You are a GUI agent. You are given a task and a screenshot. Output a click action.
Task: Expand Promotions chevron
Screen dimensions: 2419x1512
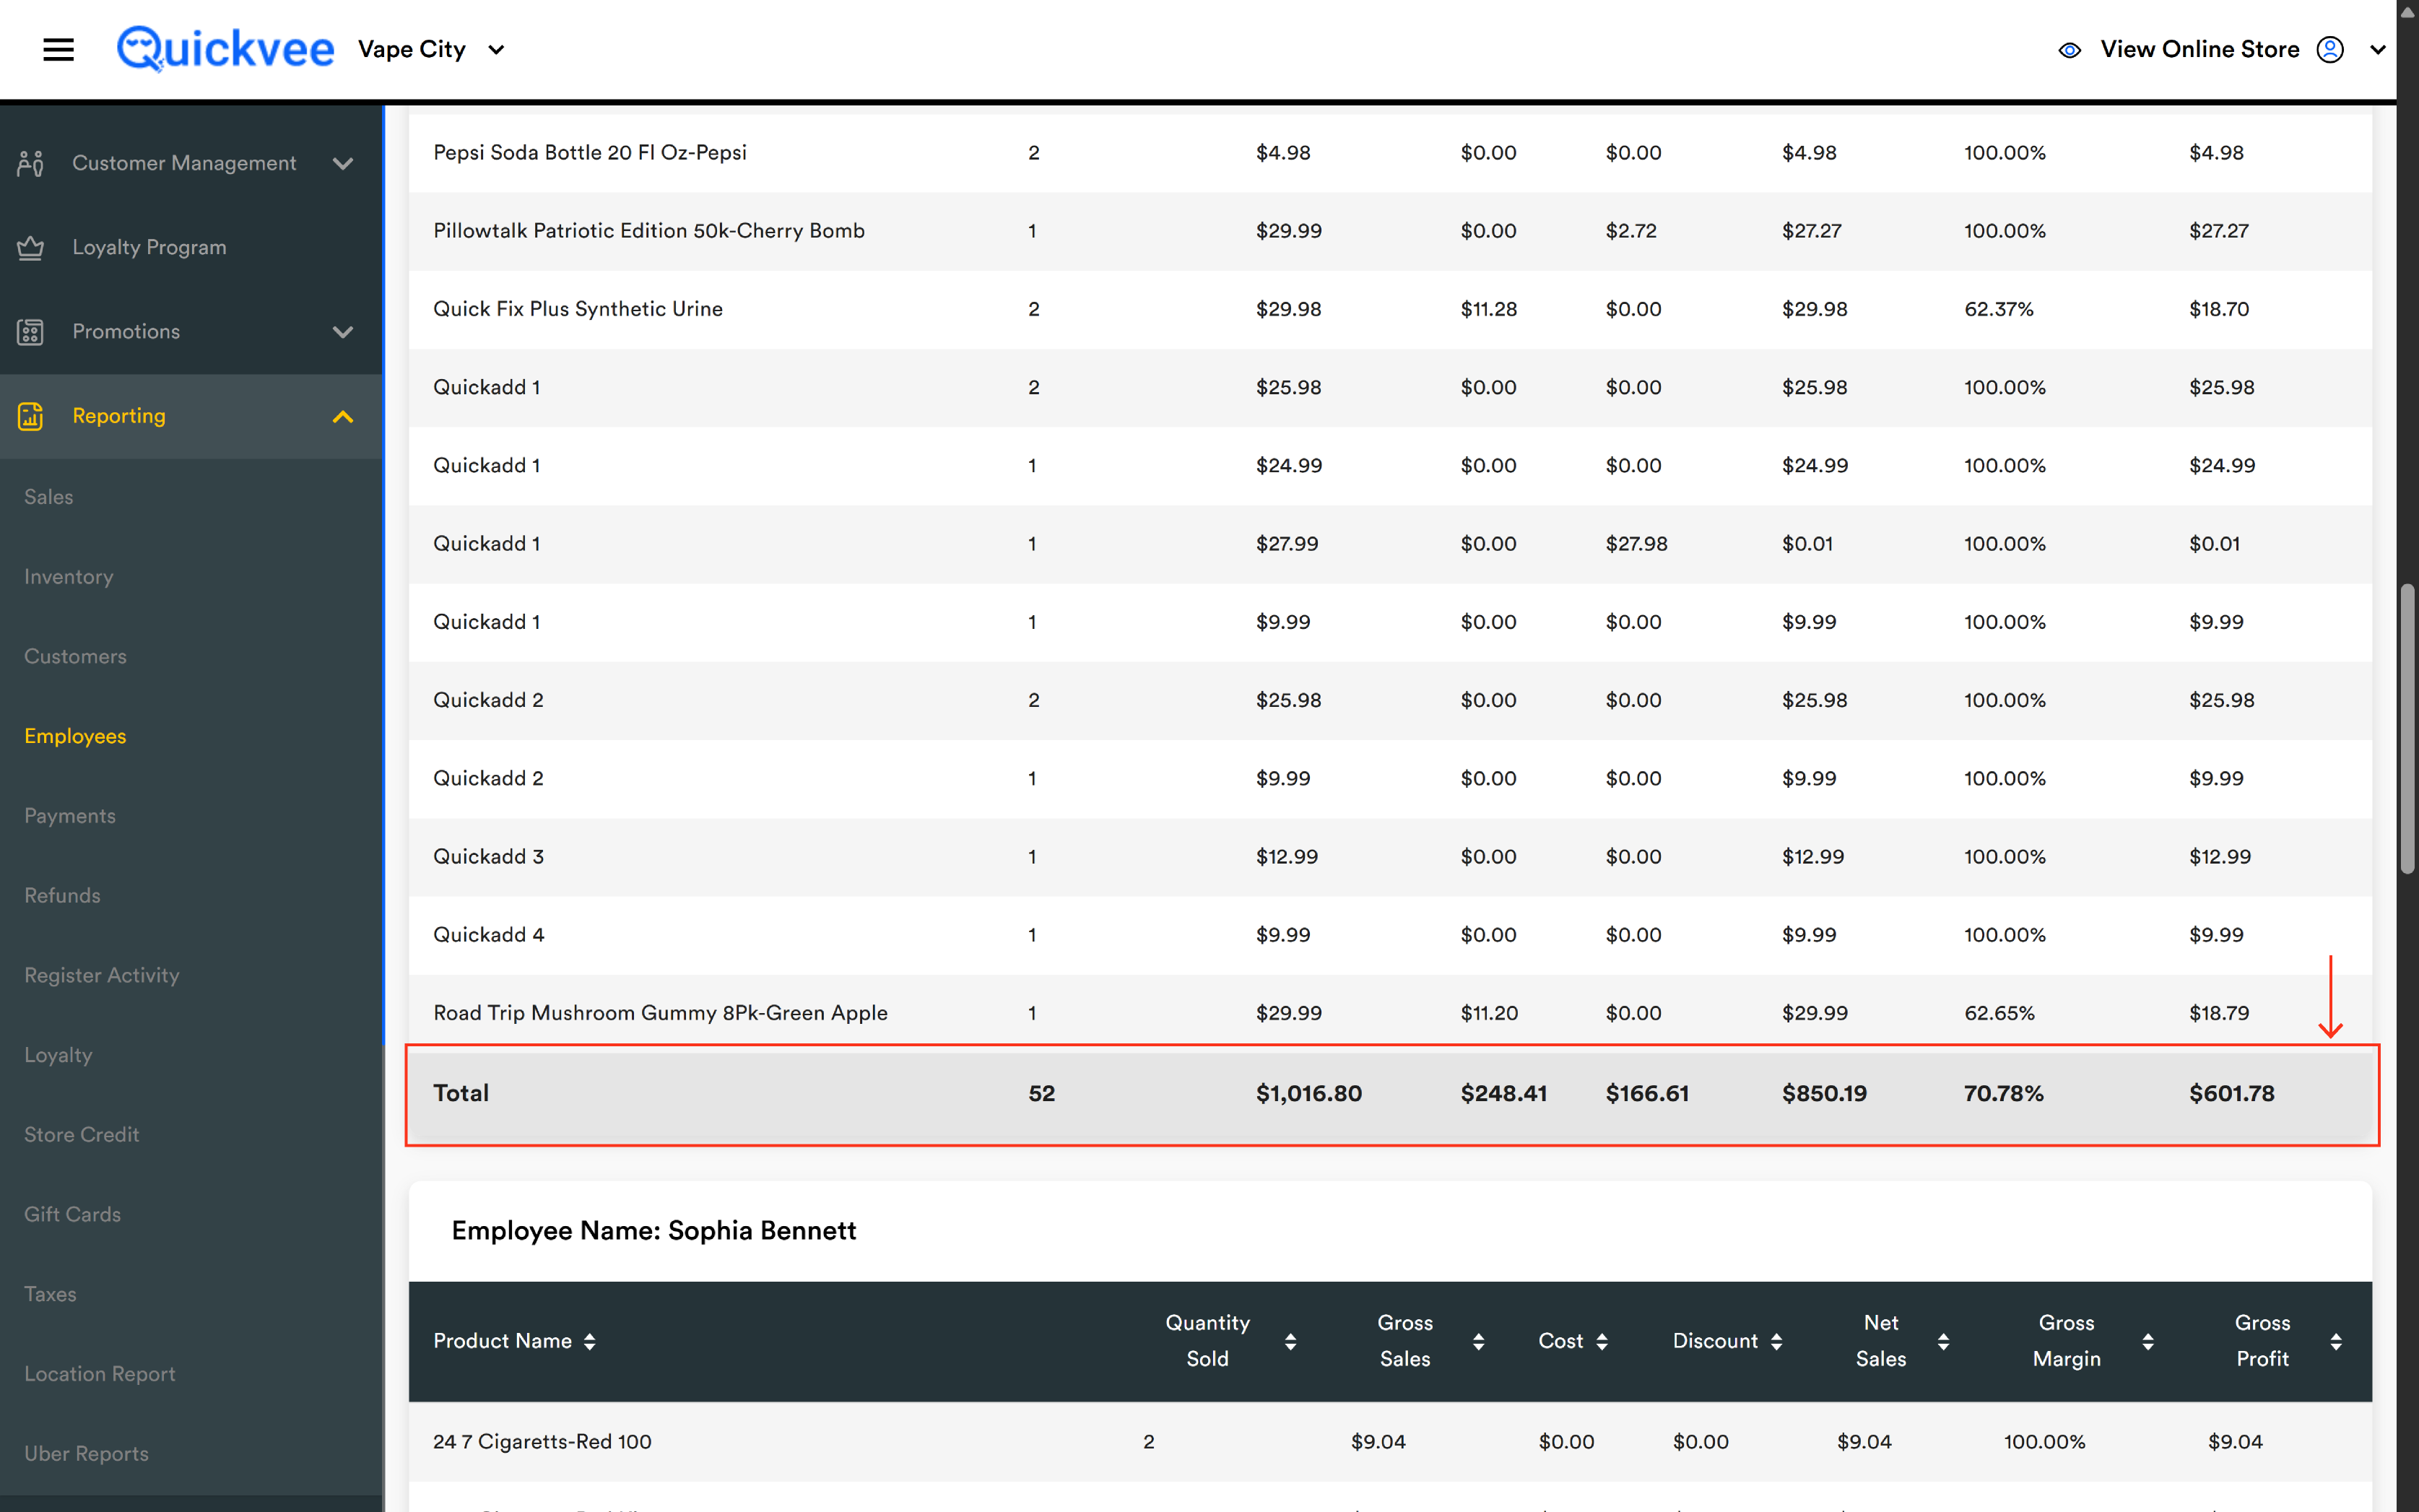pos(343,331)
